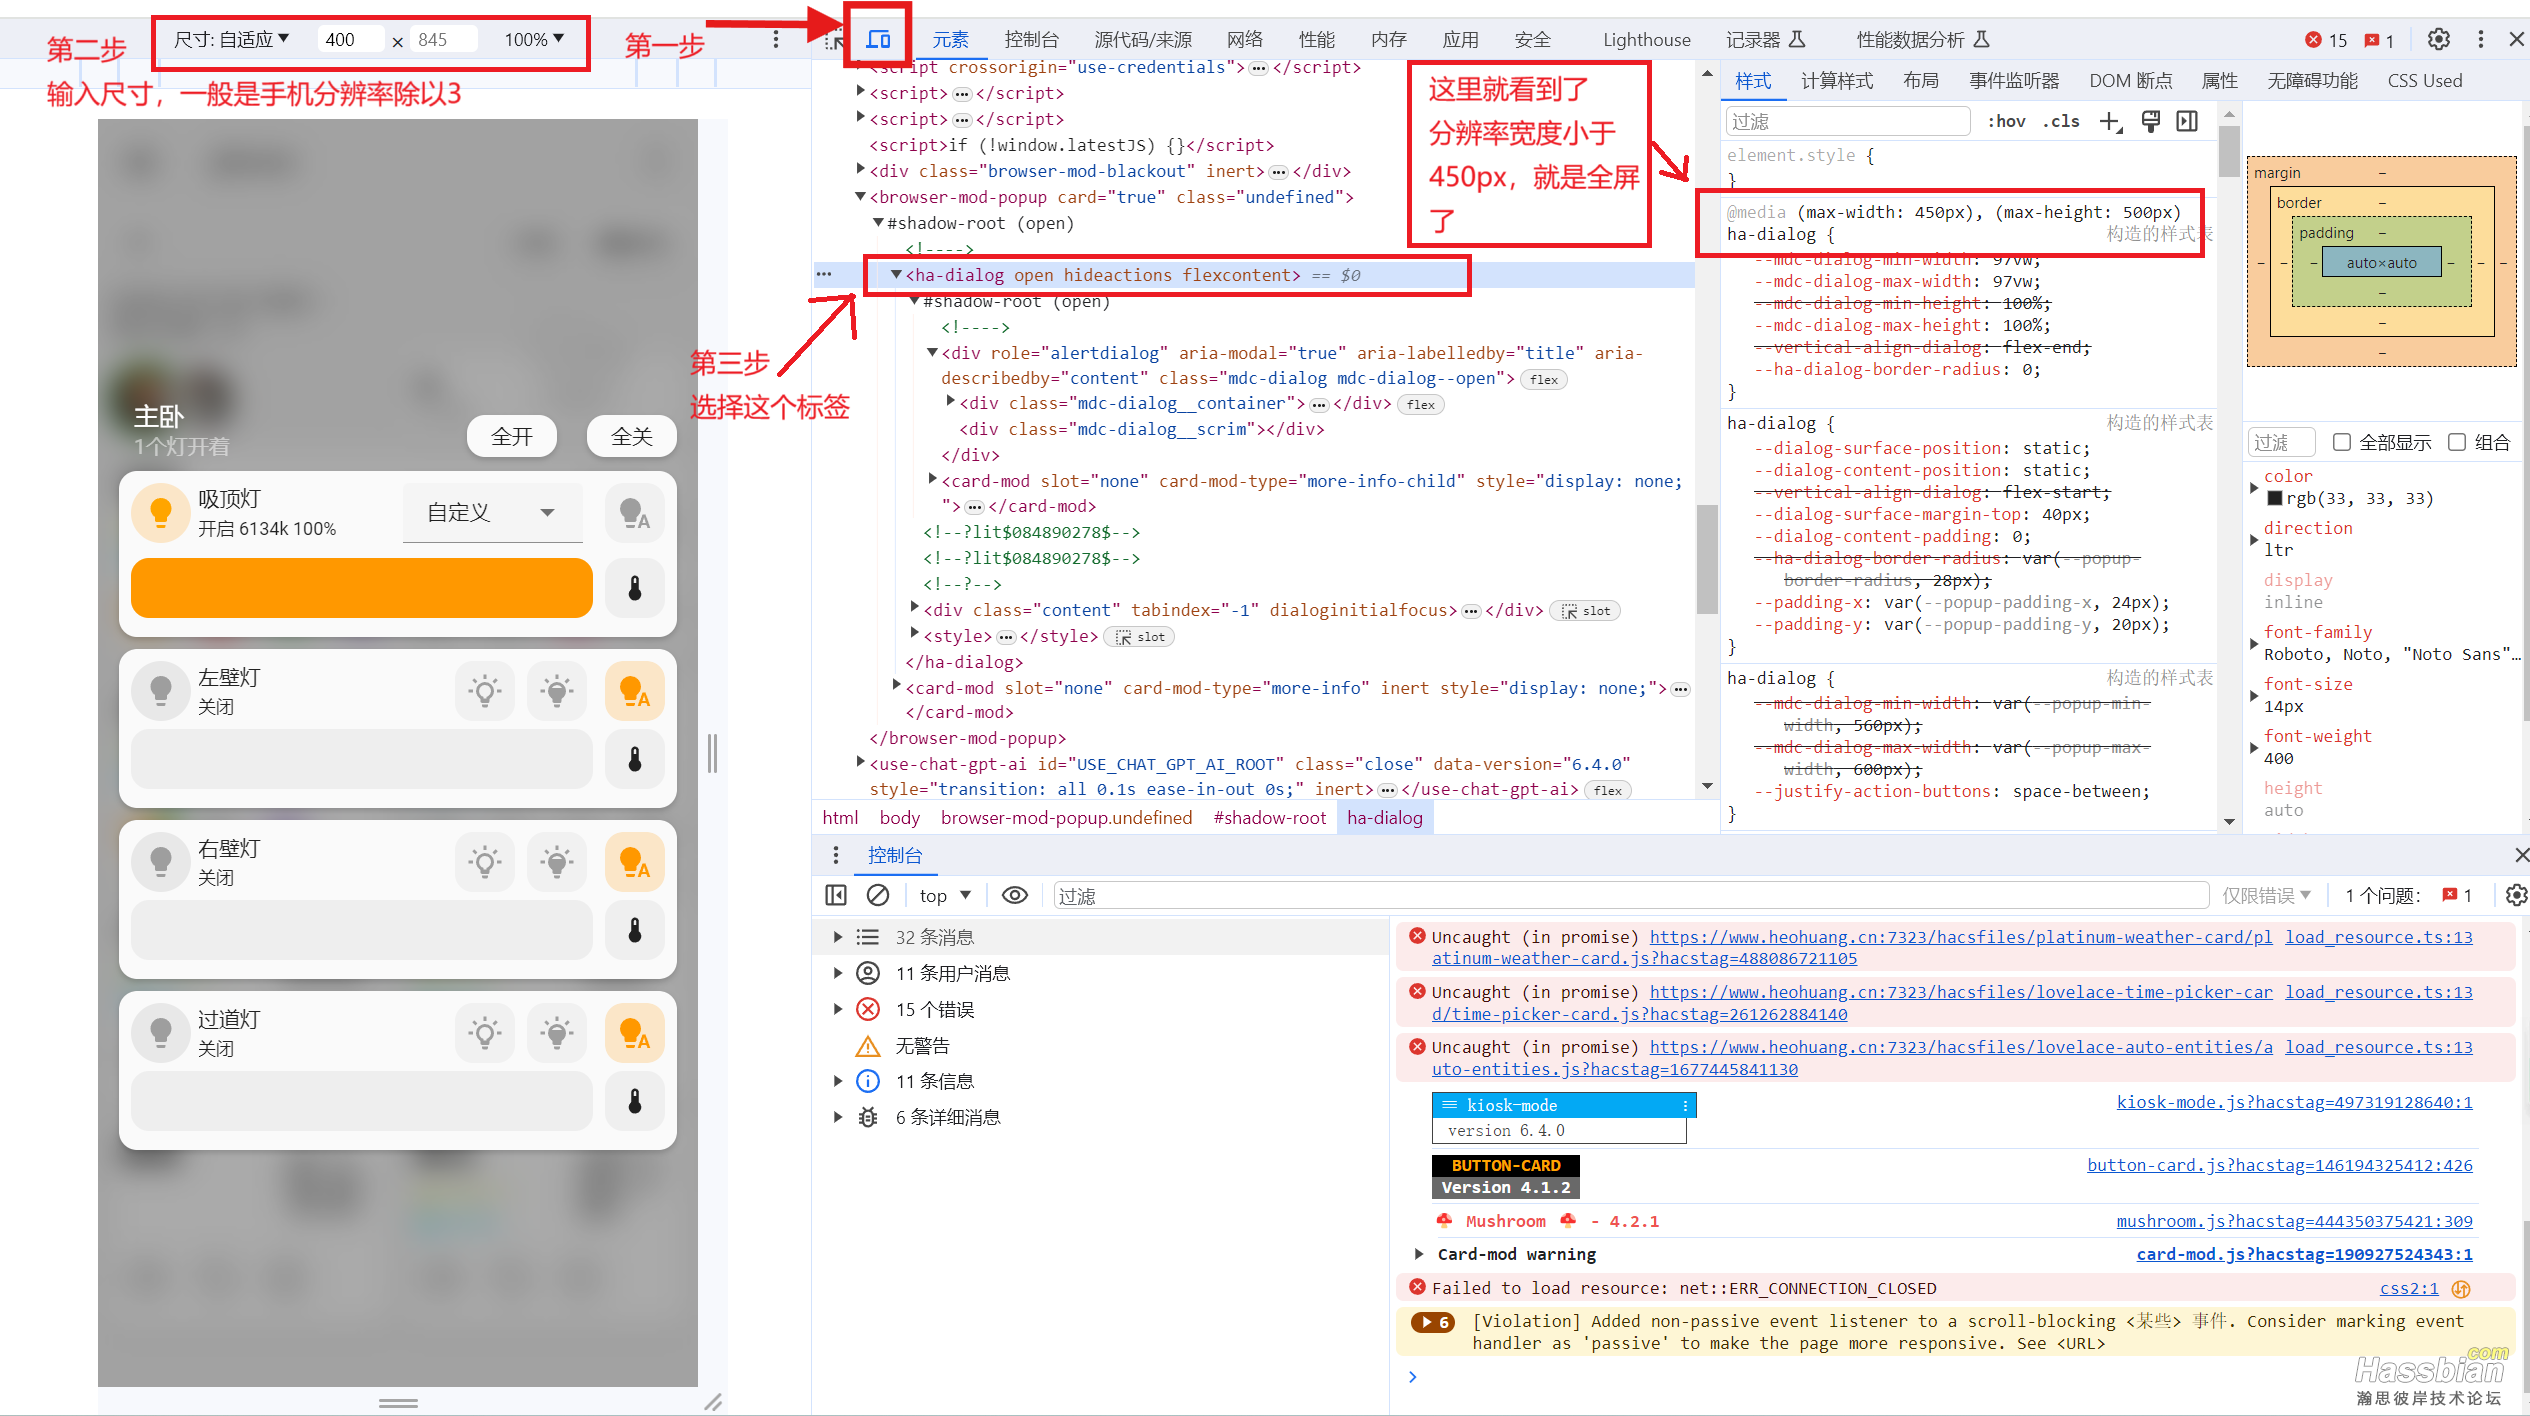
Task: Open device toolbar more options menu
Action: tap(775, 39)
